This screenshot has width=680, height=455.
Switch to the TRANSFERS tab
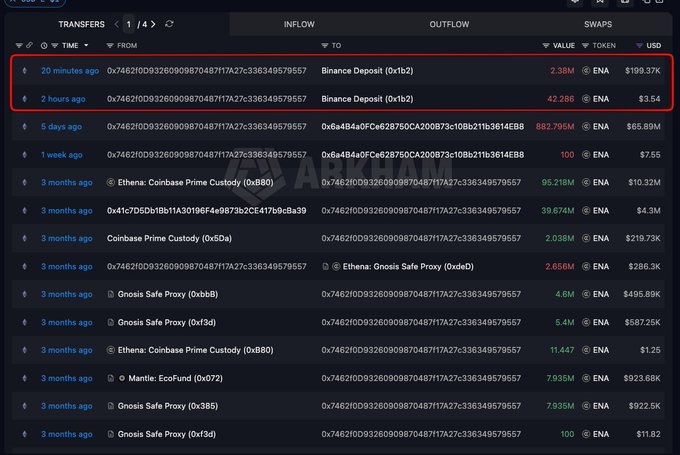pyautogui.click(x=82, y=24)
